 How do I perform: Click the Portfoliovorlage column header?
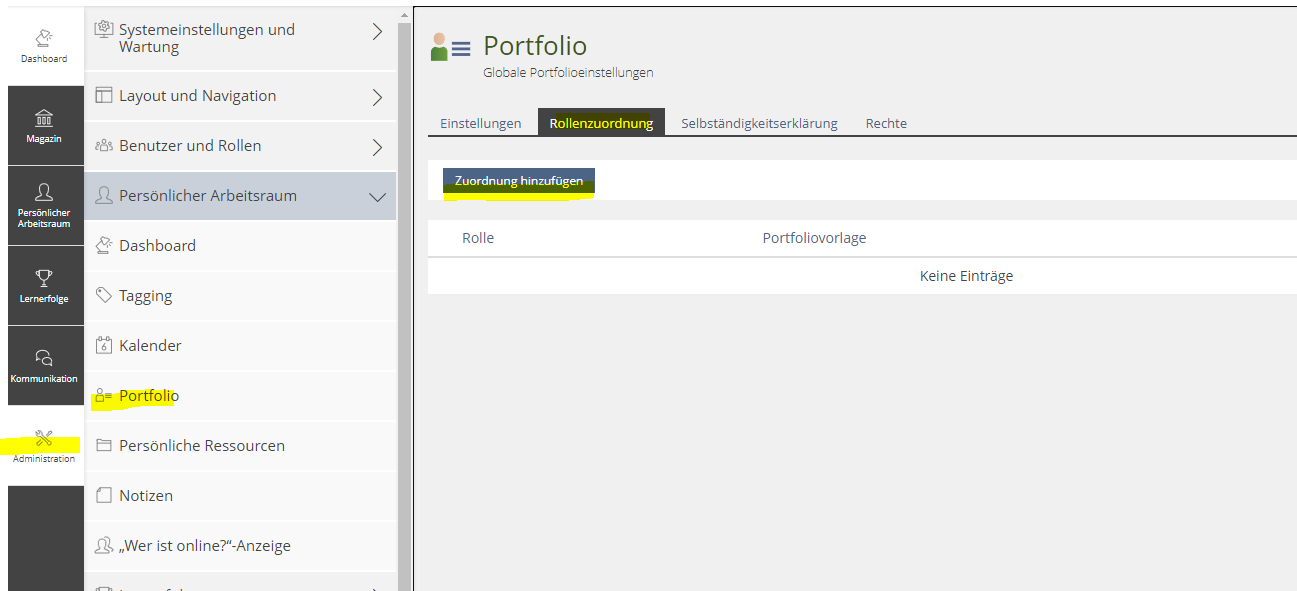coord(814,238)
